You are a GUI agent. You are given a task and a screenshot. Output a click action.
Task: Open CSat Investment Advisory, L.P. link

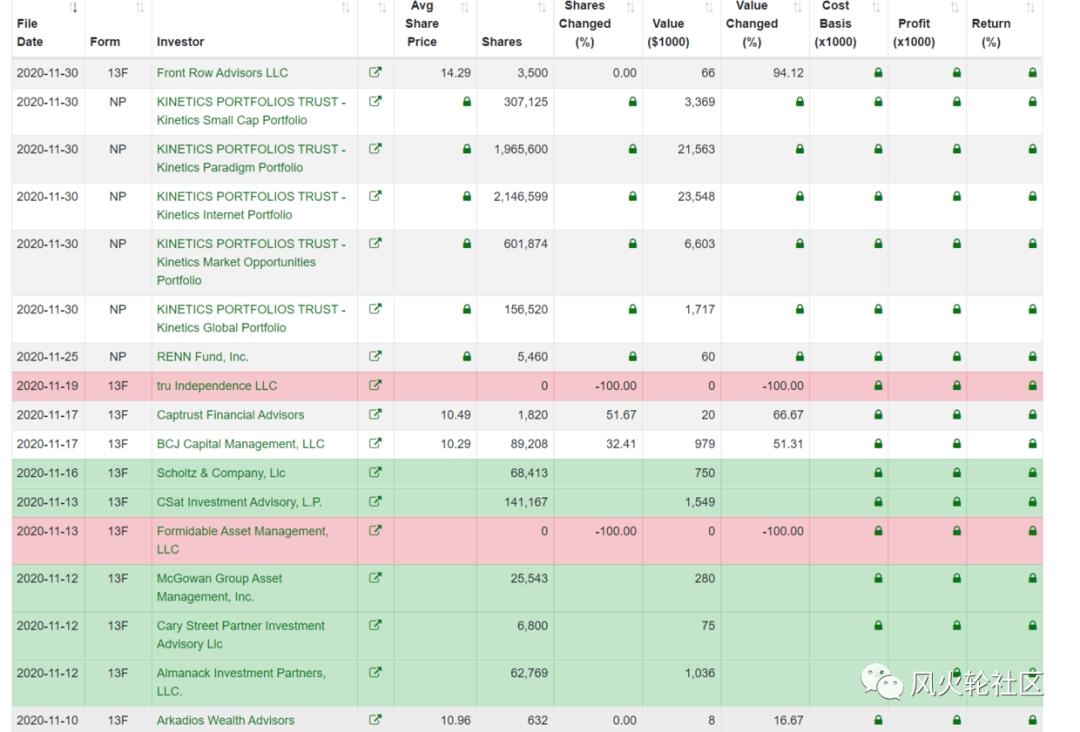[239, 502]
